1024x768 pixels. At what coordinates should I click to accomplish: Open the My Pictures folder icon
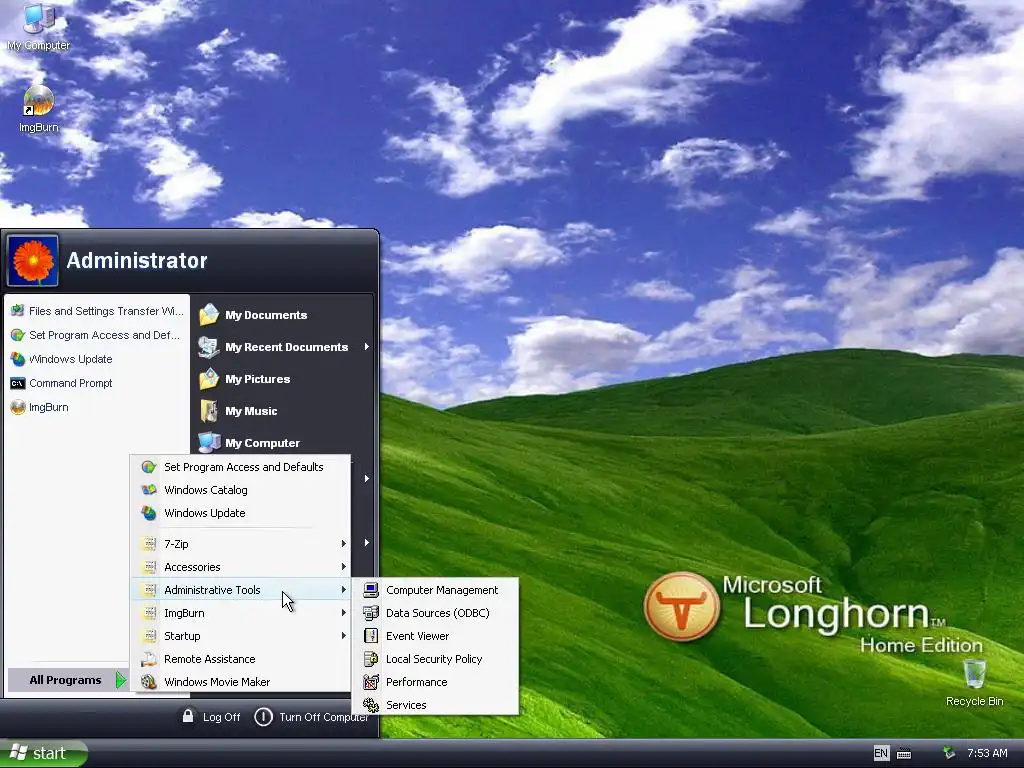click(x=209, y=379)
